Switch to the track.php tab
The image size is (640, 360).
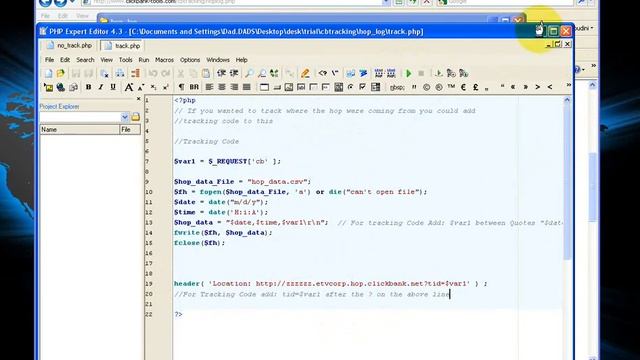pos(122,46)
